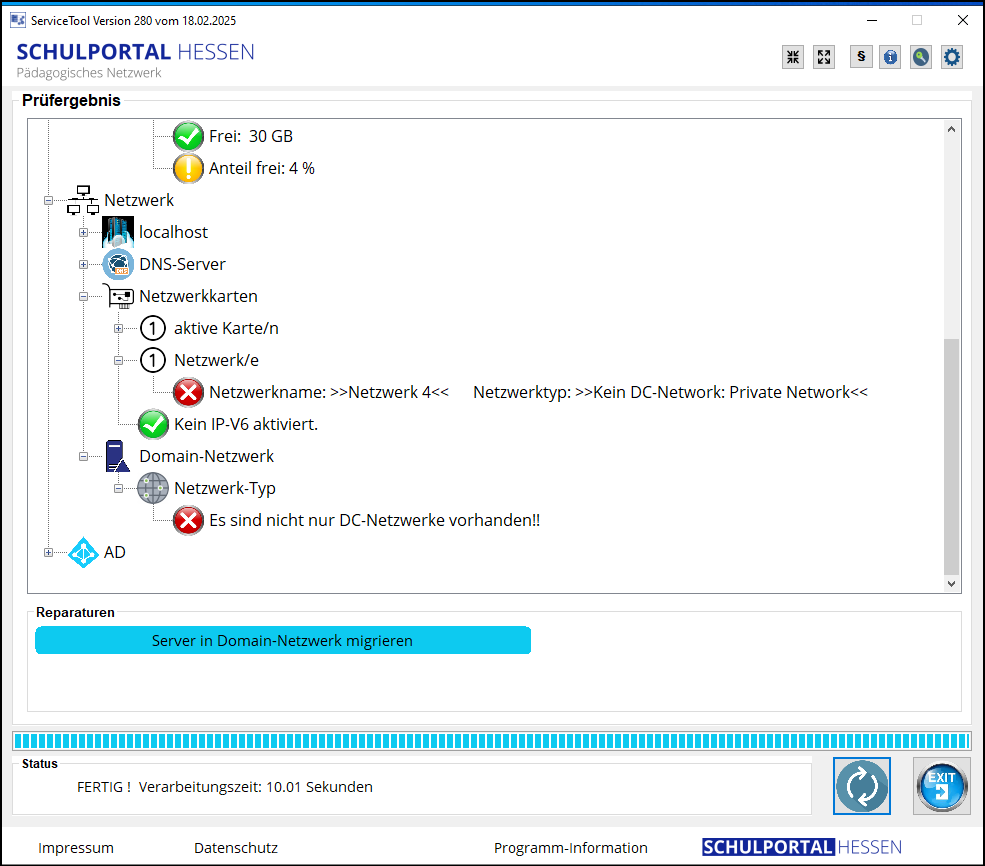Expand the aktive Karte/n node

pyautogui.click(x=118, y=328)
